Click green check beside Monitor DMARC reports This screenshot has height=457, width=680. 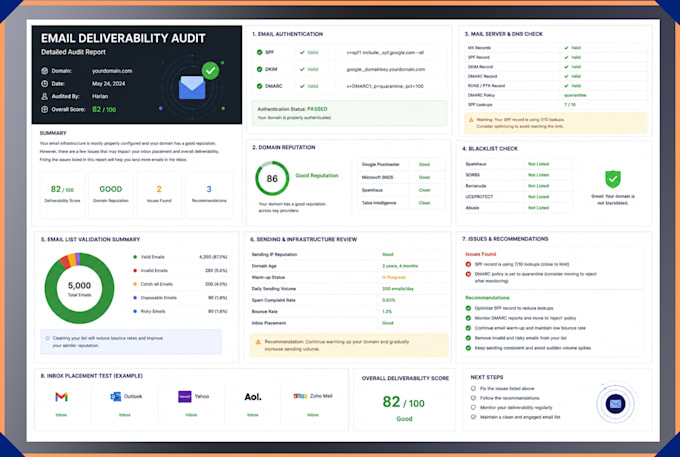[x=468, y=318]
